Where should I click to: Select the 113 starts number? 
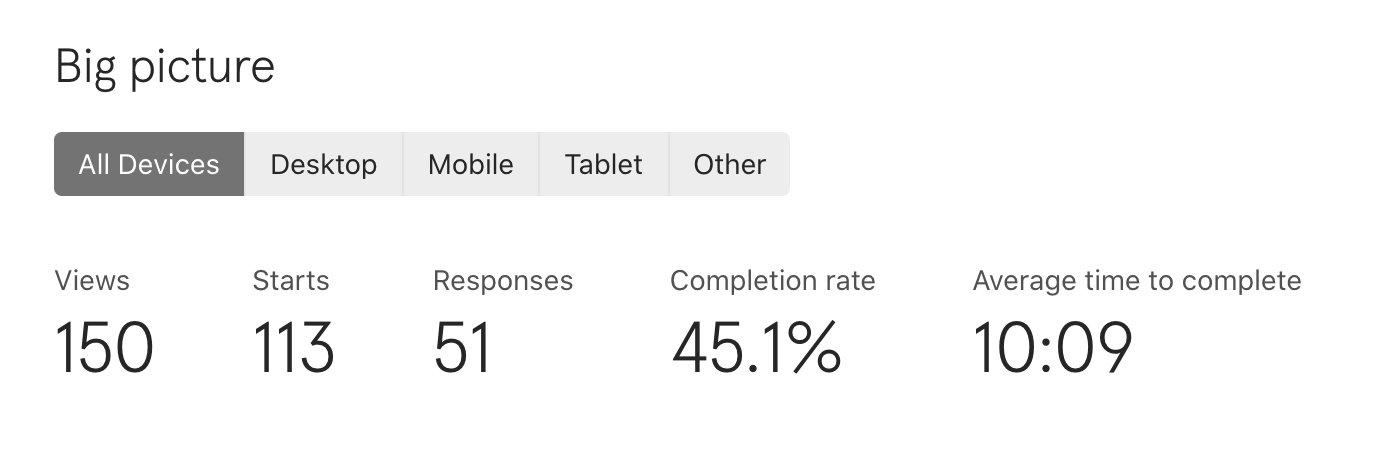pyautogui.click(x=294, y=348)
